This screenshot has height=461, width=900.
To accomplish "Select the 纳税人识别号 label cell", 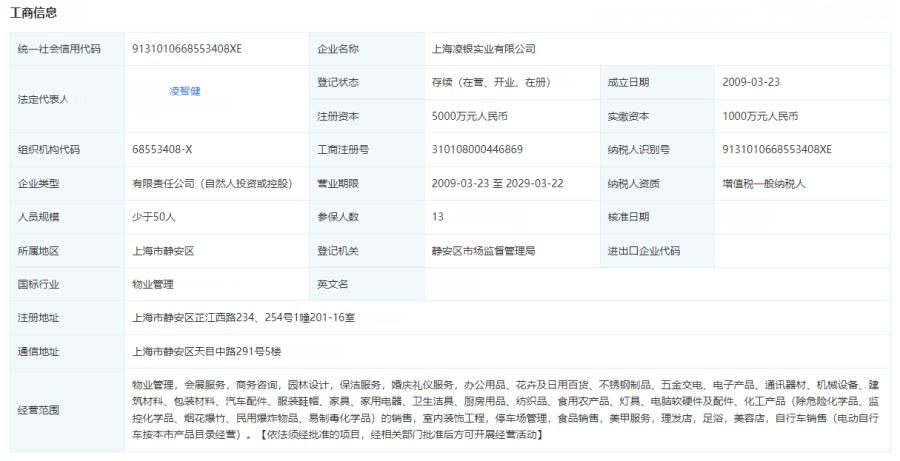I will [x=658, y=150].
